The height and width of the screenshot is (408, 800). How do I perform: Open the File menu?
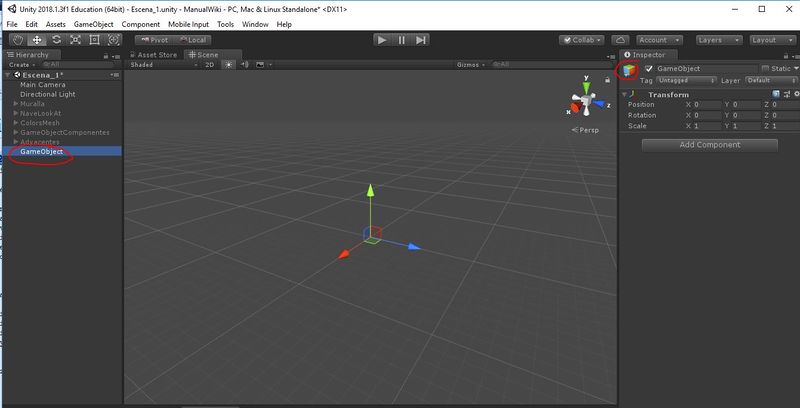[x=12, y=24]
